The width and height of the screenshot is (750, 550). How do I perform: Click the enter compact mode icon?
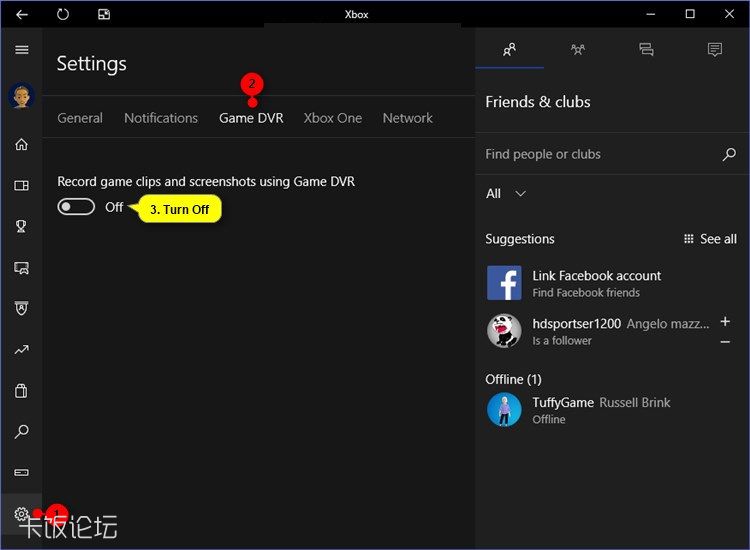tap(104, 14)
